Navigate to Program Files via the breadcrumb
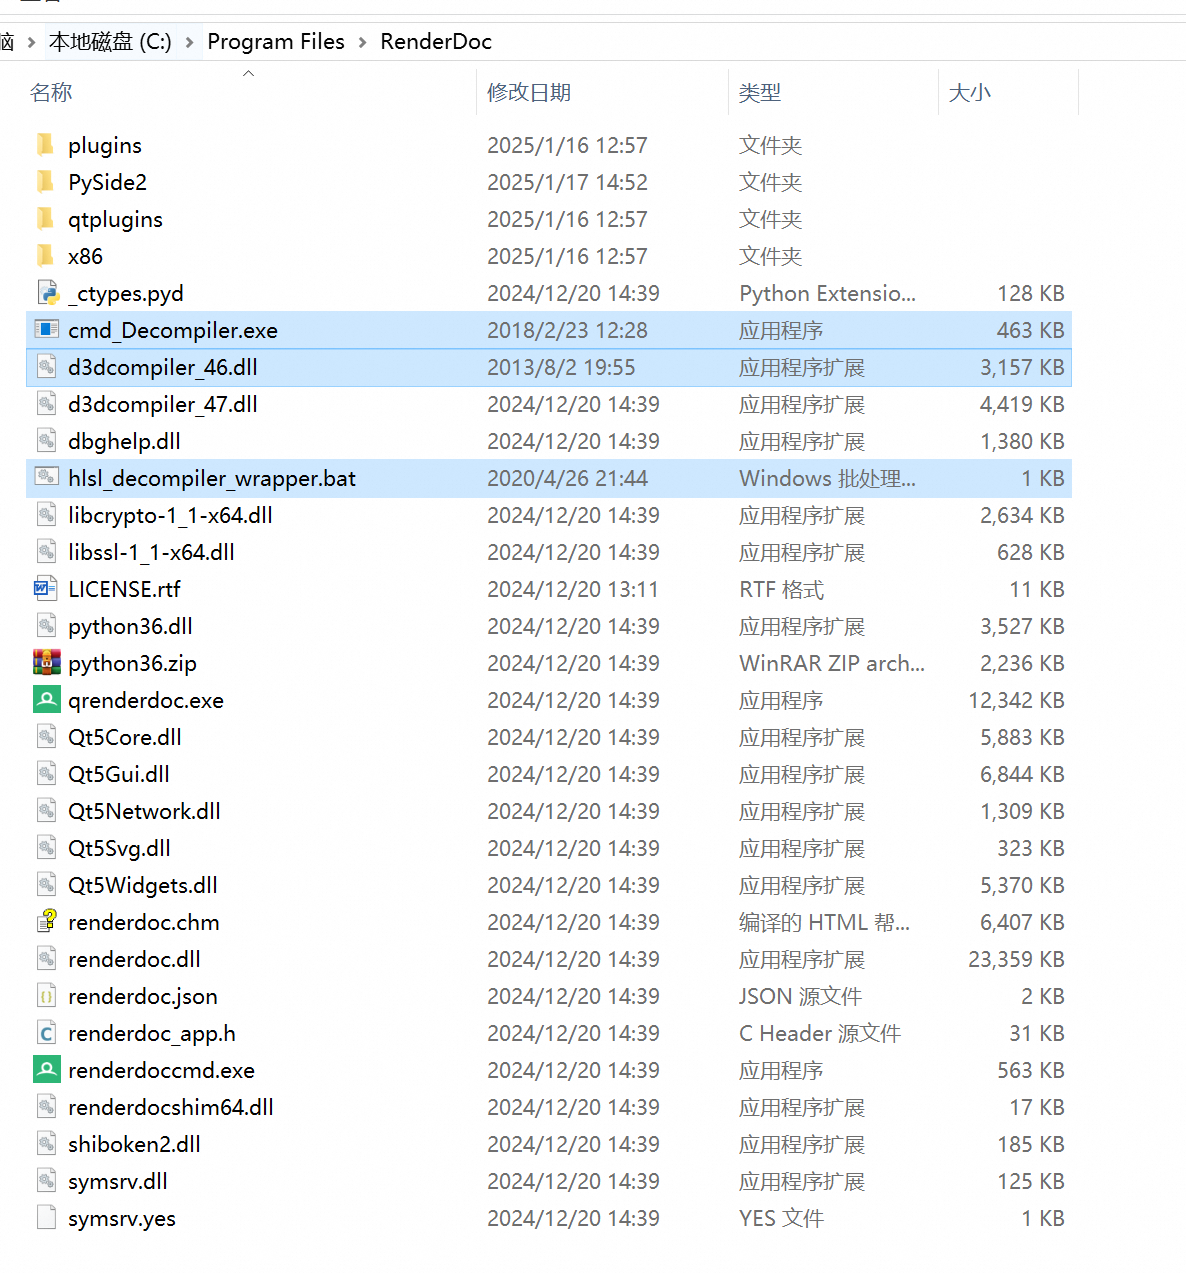Screen dimensions: 1186x1273 click(276, 41)
